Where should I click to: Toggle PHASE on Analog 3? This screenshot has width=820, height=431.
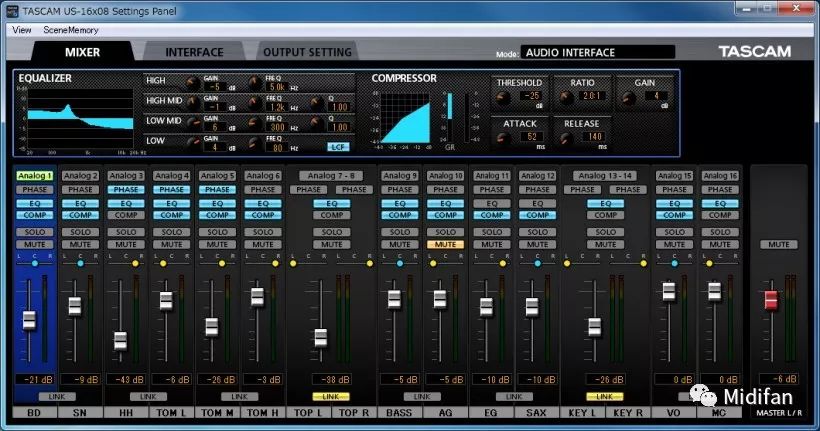pyautogui.click(x=126, y=189)
